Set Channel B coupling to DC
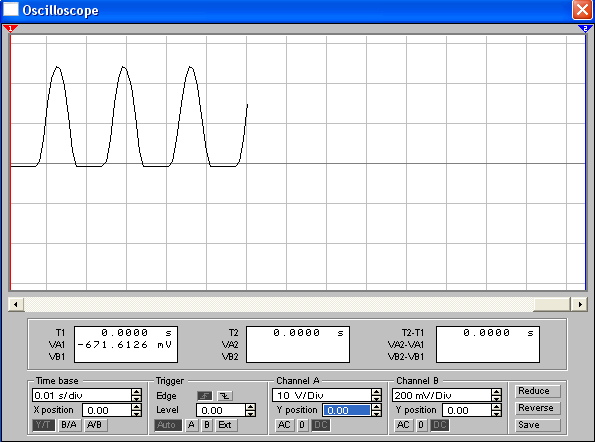Viewport: 595px width, 442px height. [x=439, y=425]
